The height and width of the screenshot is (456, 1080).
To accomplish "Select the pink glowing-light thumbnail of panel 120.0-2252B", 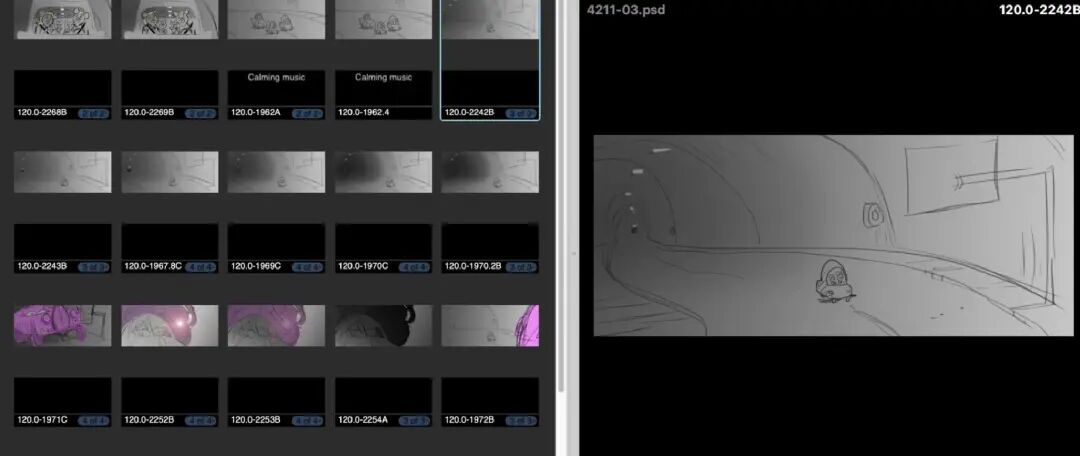I will pos(169,325).
